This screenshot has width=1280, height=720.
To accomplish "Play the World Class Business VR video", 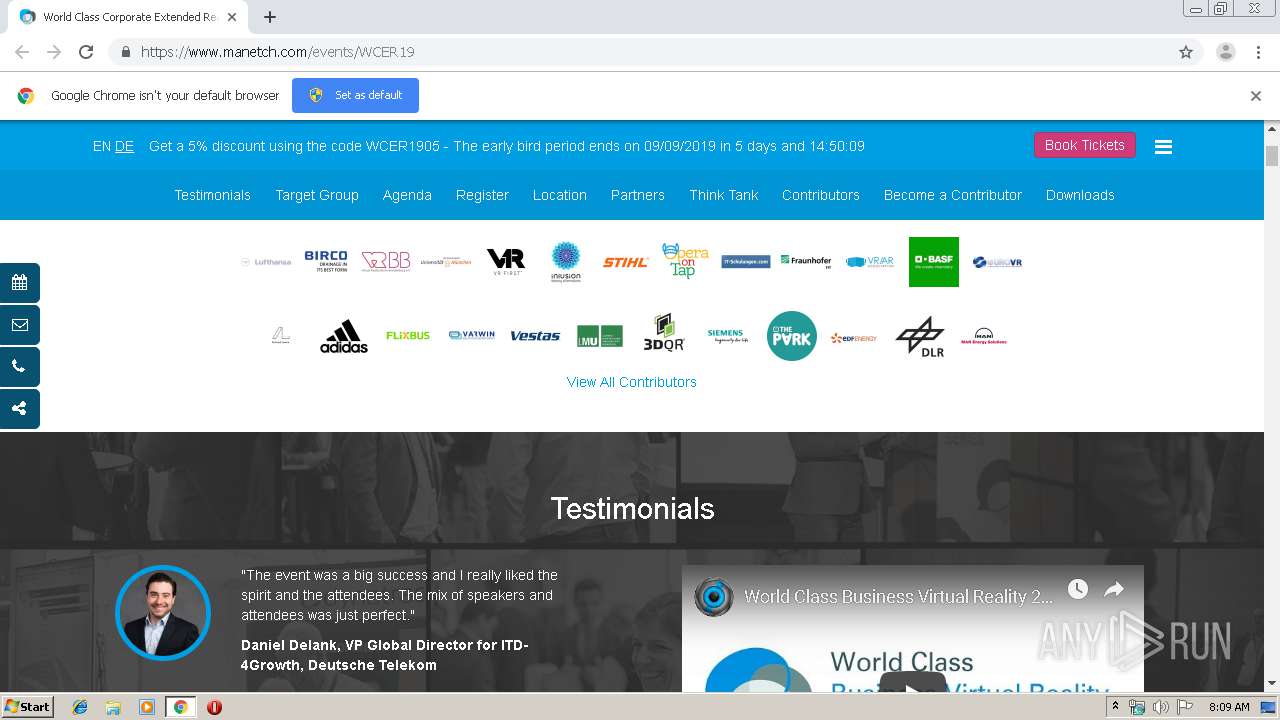I will pyautogui.click(x=913, y=686).
